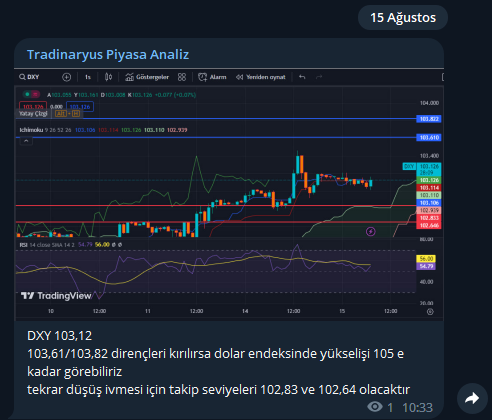The width and height of the screenshot is (492, 420).
Task: Open the Tradinaryus Piyasa Analiz channel
Action: pos(108,54)
